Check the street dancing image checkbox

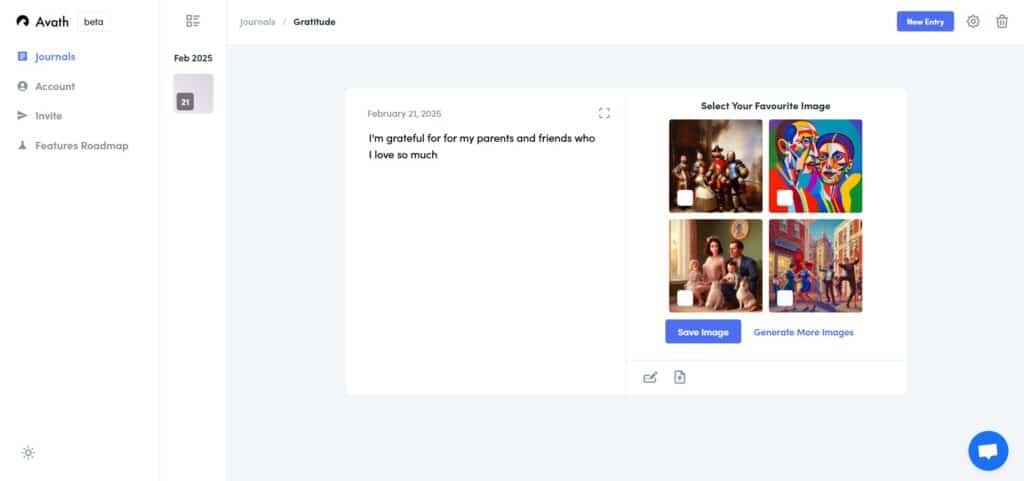[x=784, y=298]
